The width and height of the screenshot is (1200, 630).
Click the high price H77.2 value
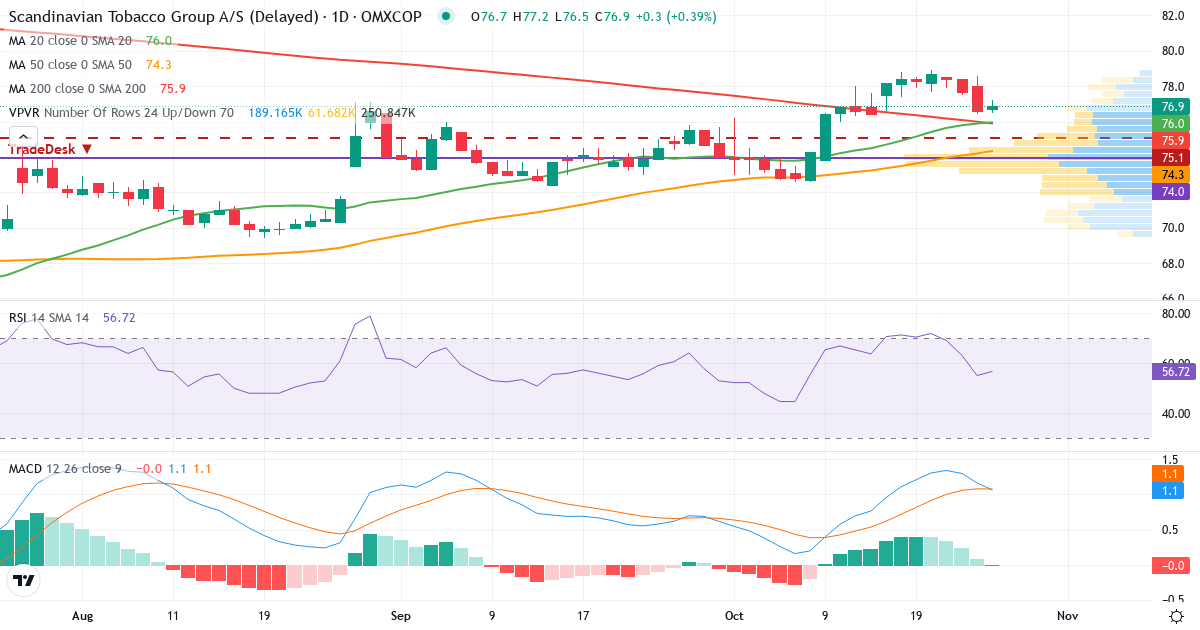[529, 17]
